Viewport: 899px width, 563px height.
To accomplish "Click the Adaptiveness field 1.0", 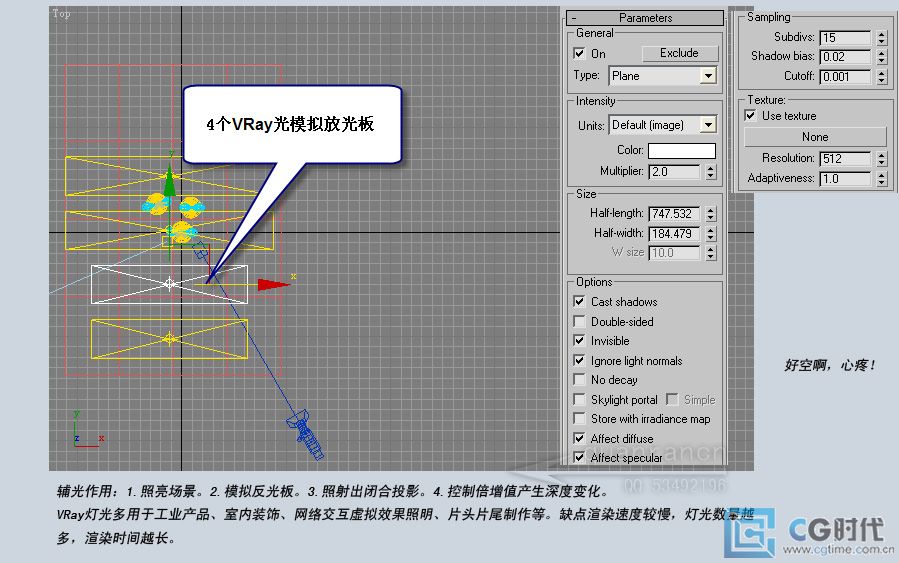I will click(x=845, y=179).
